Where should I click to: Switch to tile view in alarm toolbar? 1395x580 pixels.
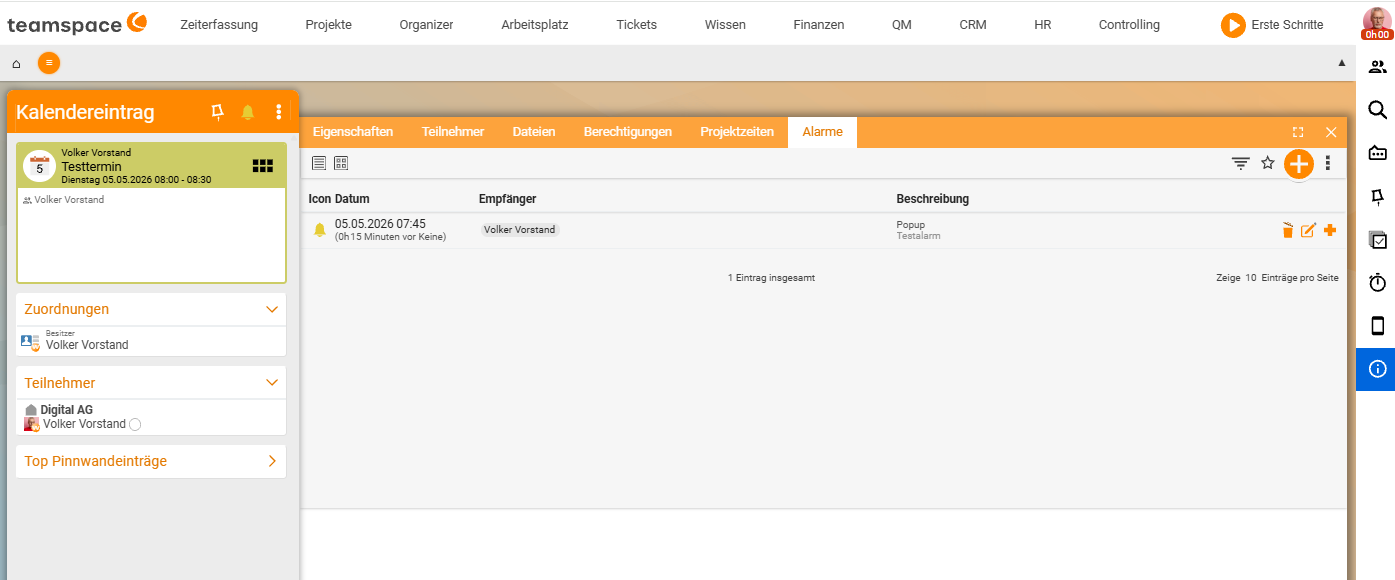coord(341,163)
